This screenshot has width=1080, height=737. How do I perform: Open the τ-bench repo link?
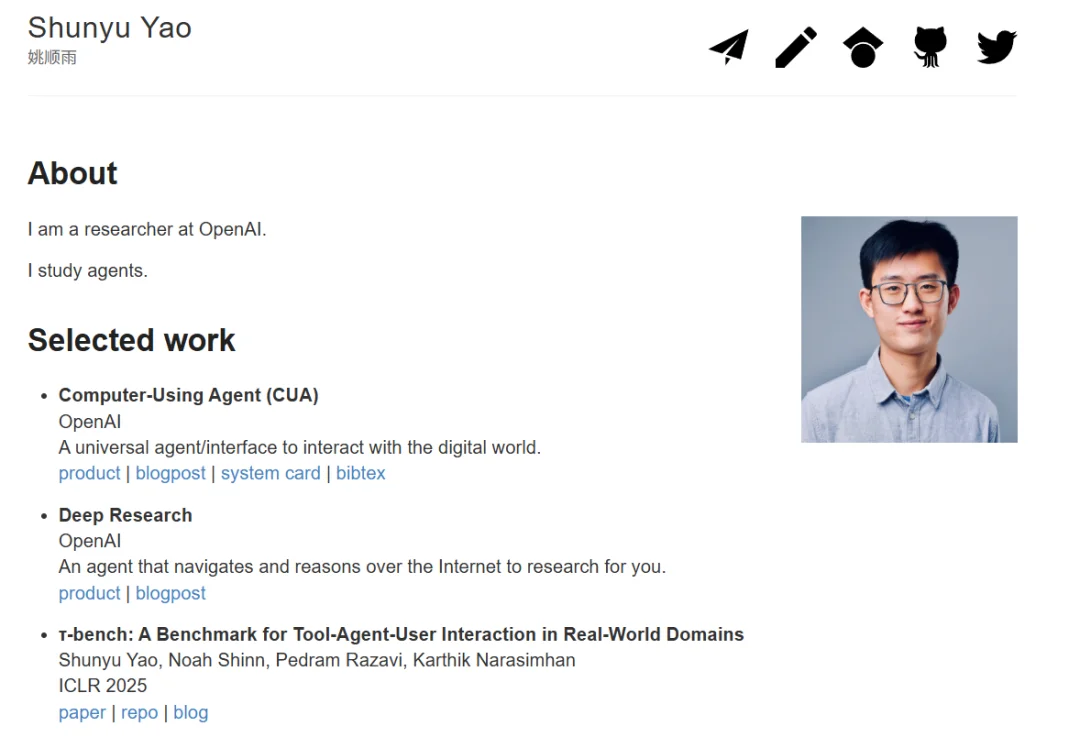tap(139, 712)
